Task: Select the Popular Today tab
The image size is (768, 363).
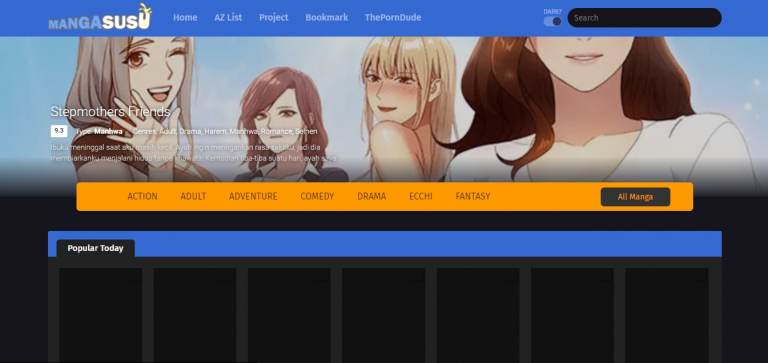Action: [x=96, y=248]
